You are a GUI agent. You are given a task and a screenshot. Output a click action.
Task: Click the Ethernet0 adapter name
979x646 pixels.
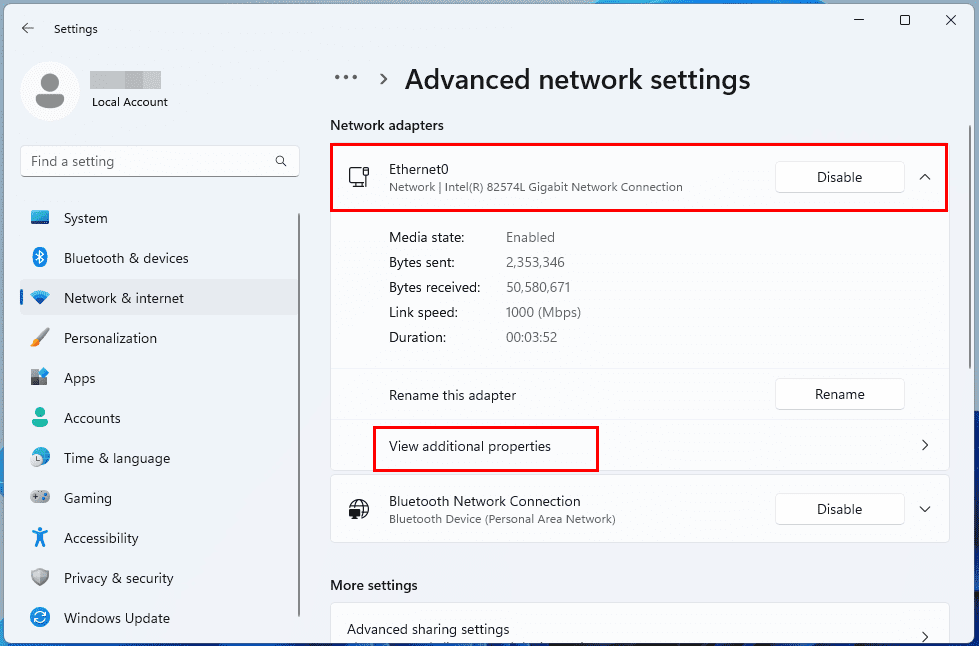click(418, 169)
